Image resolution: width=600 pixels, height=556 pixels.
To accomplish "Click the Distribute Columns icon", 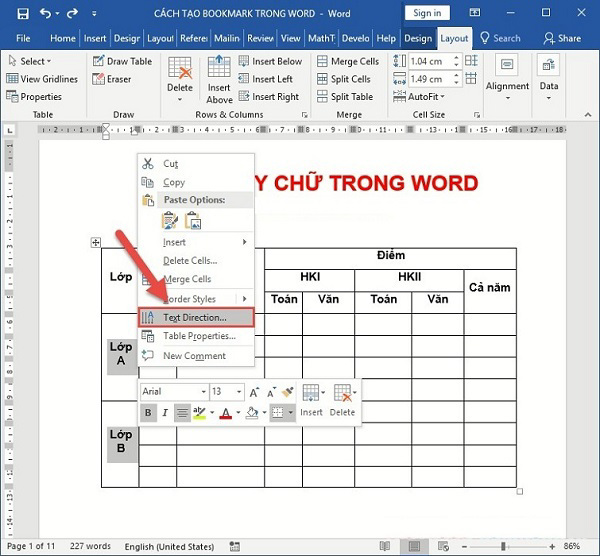I will pyautogui.click(x=471, y=78).
